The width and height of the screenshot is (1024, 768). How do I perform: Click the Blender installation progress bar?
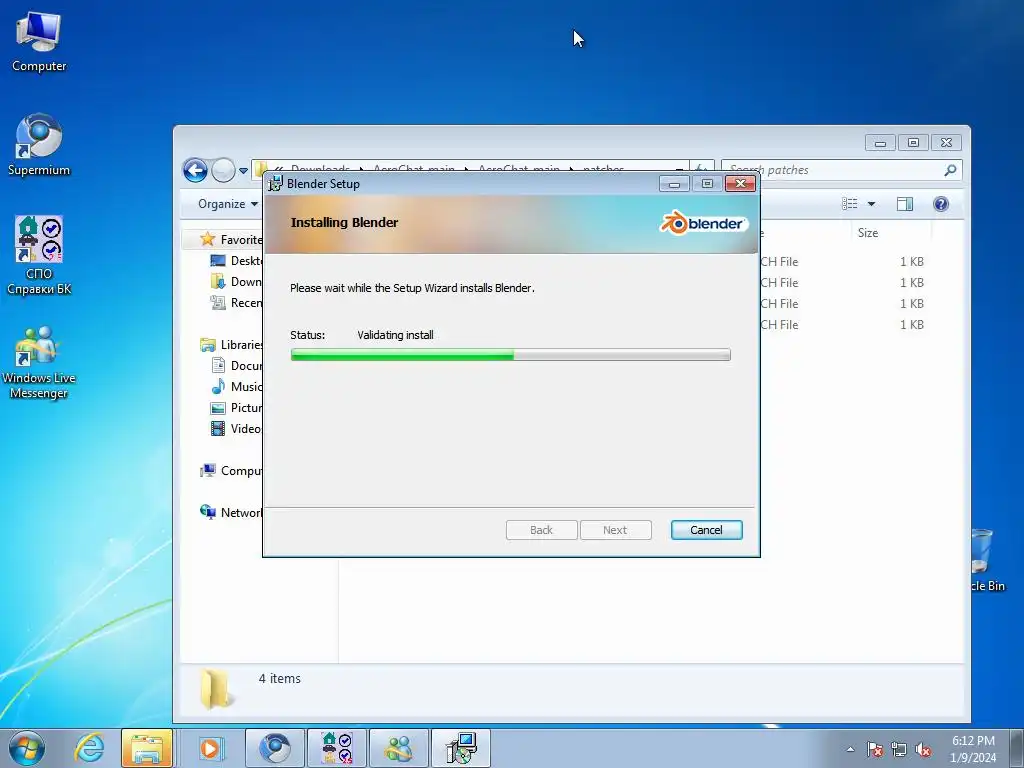pos(511,355)
